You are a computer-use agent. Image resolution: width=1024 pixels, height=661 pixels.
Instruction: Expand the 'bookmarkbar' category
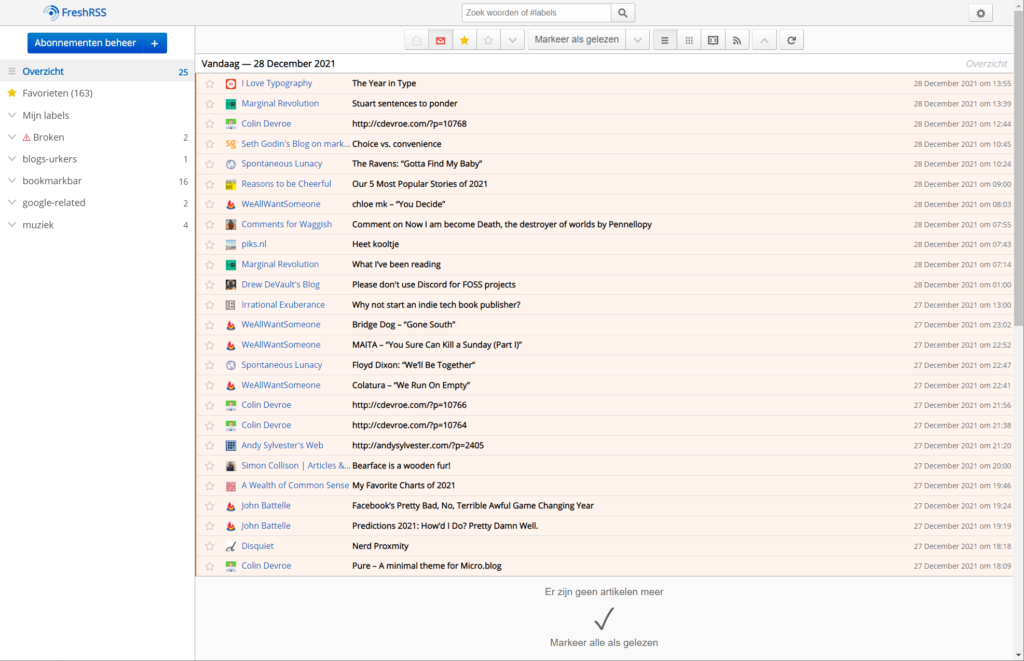coord(12,181)
